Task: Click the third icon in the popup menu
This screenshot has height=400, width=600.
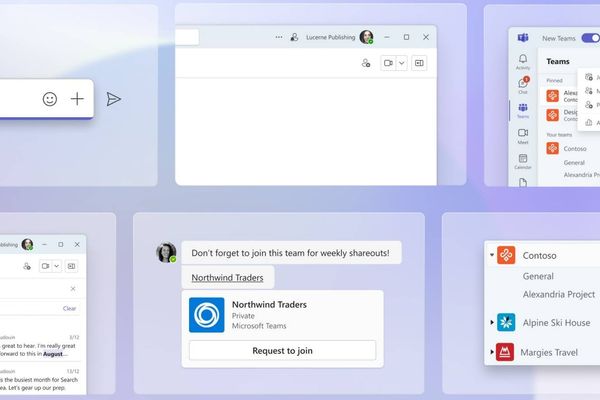Action: 589,104
